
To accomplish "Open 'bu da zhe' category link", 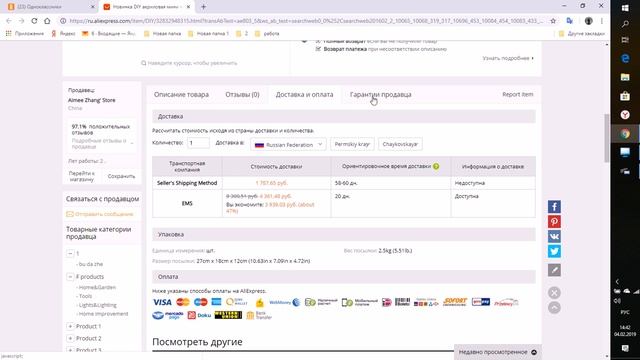I will pyautogui.click(x=91, y=264).
